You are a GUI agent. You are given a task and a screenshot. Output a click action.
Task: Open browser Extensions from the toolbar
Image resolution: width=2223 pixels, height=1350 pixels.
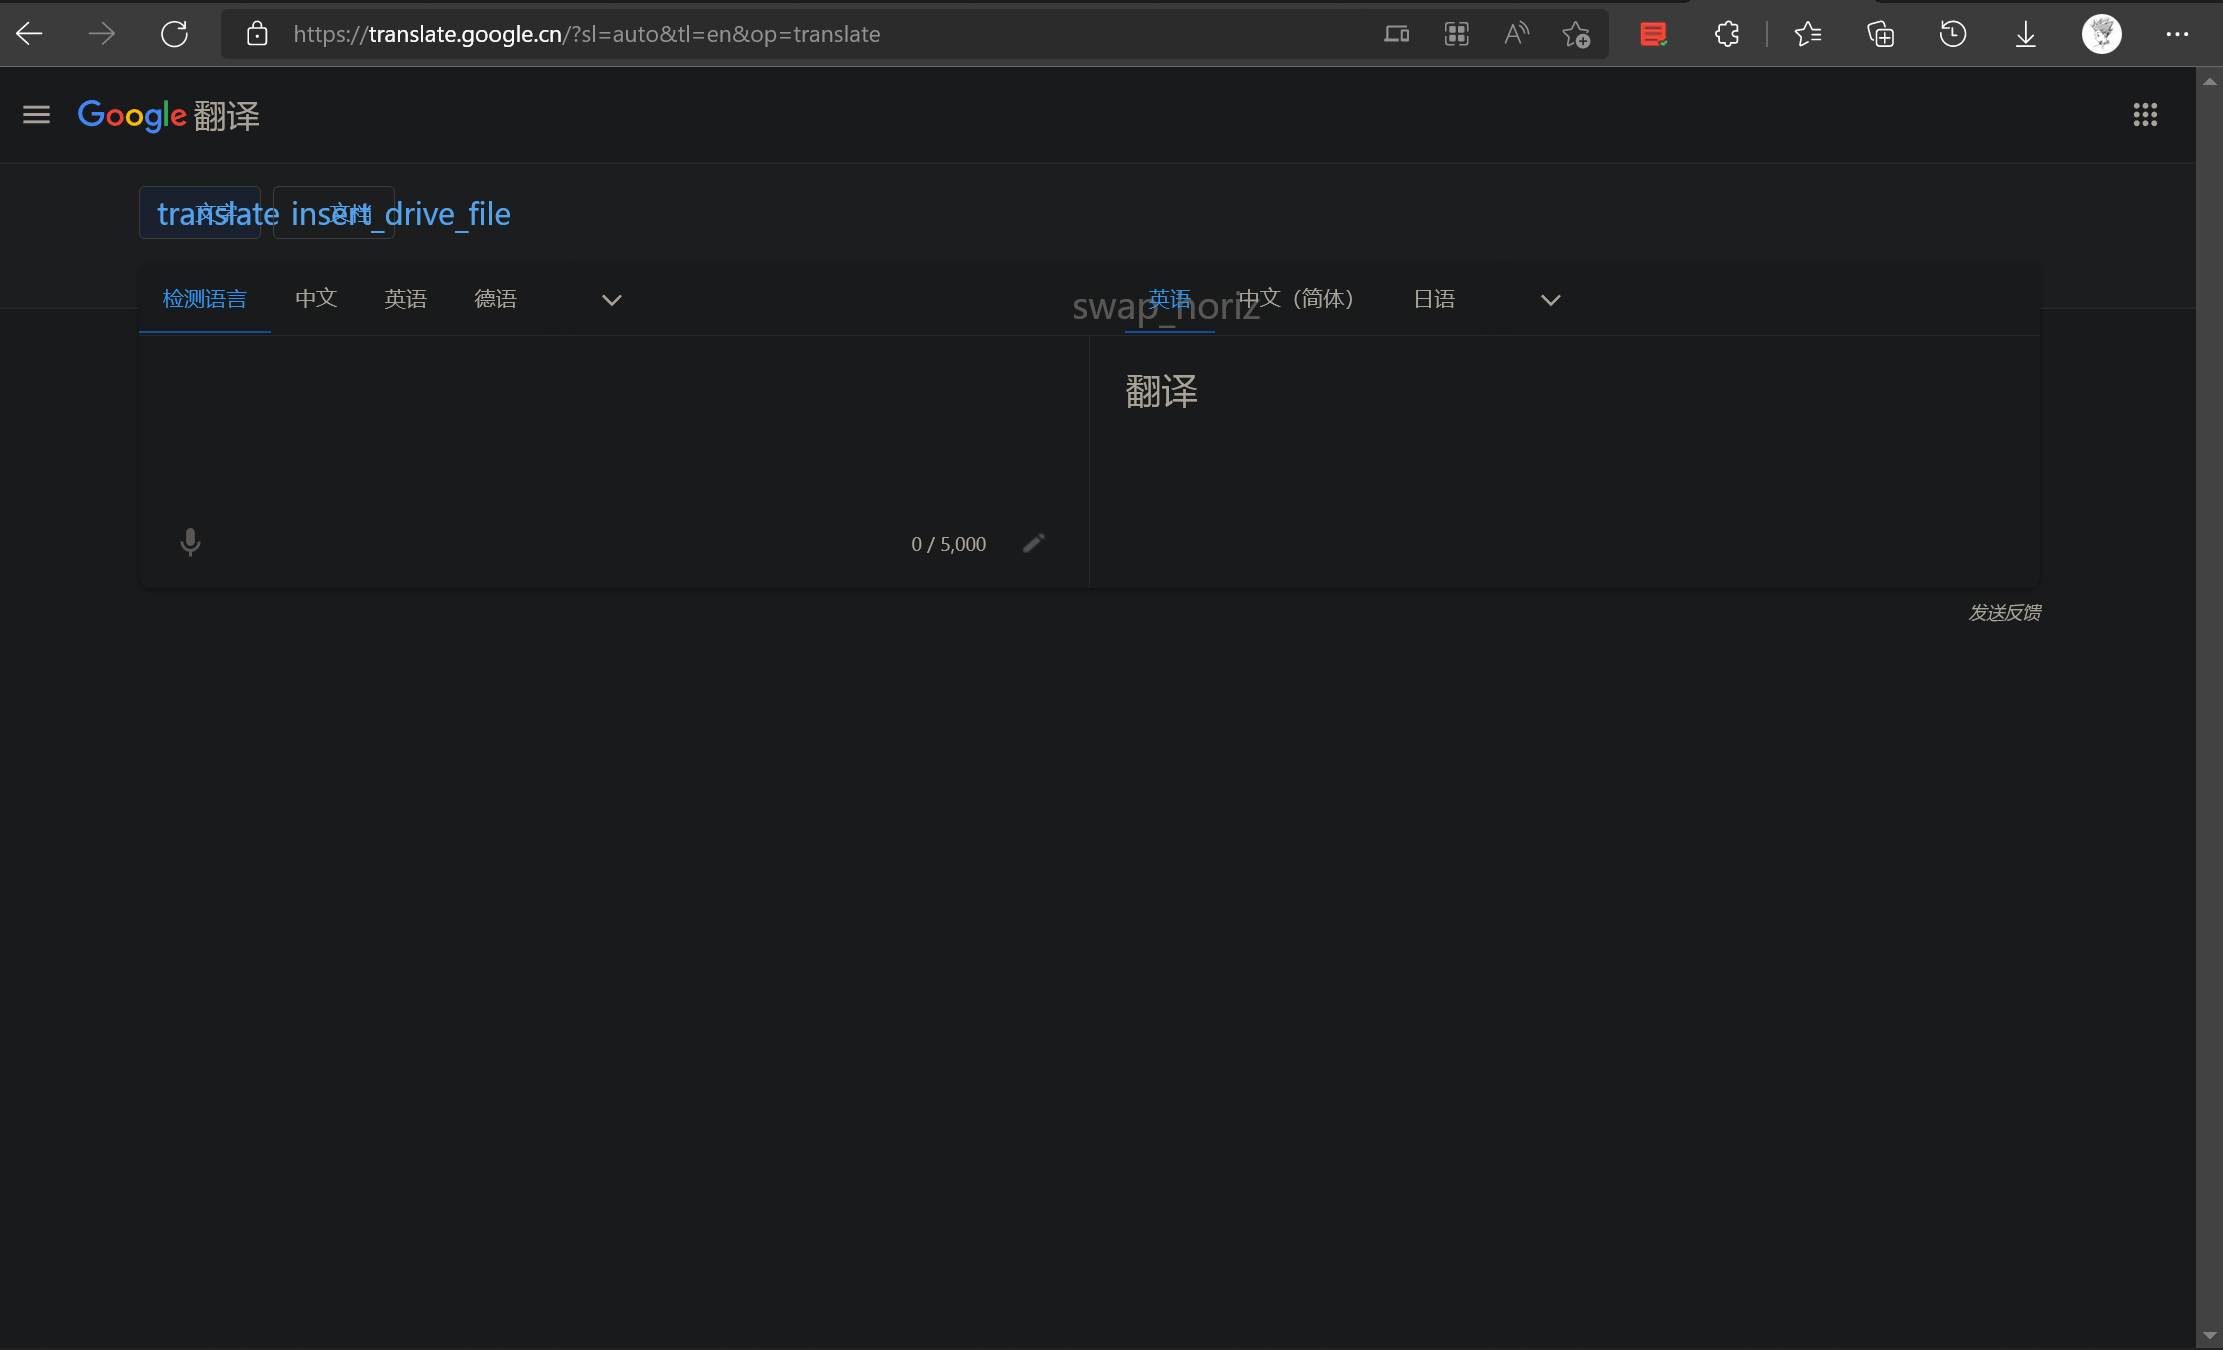pos(1727,33)
